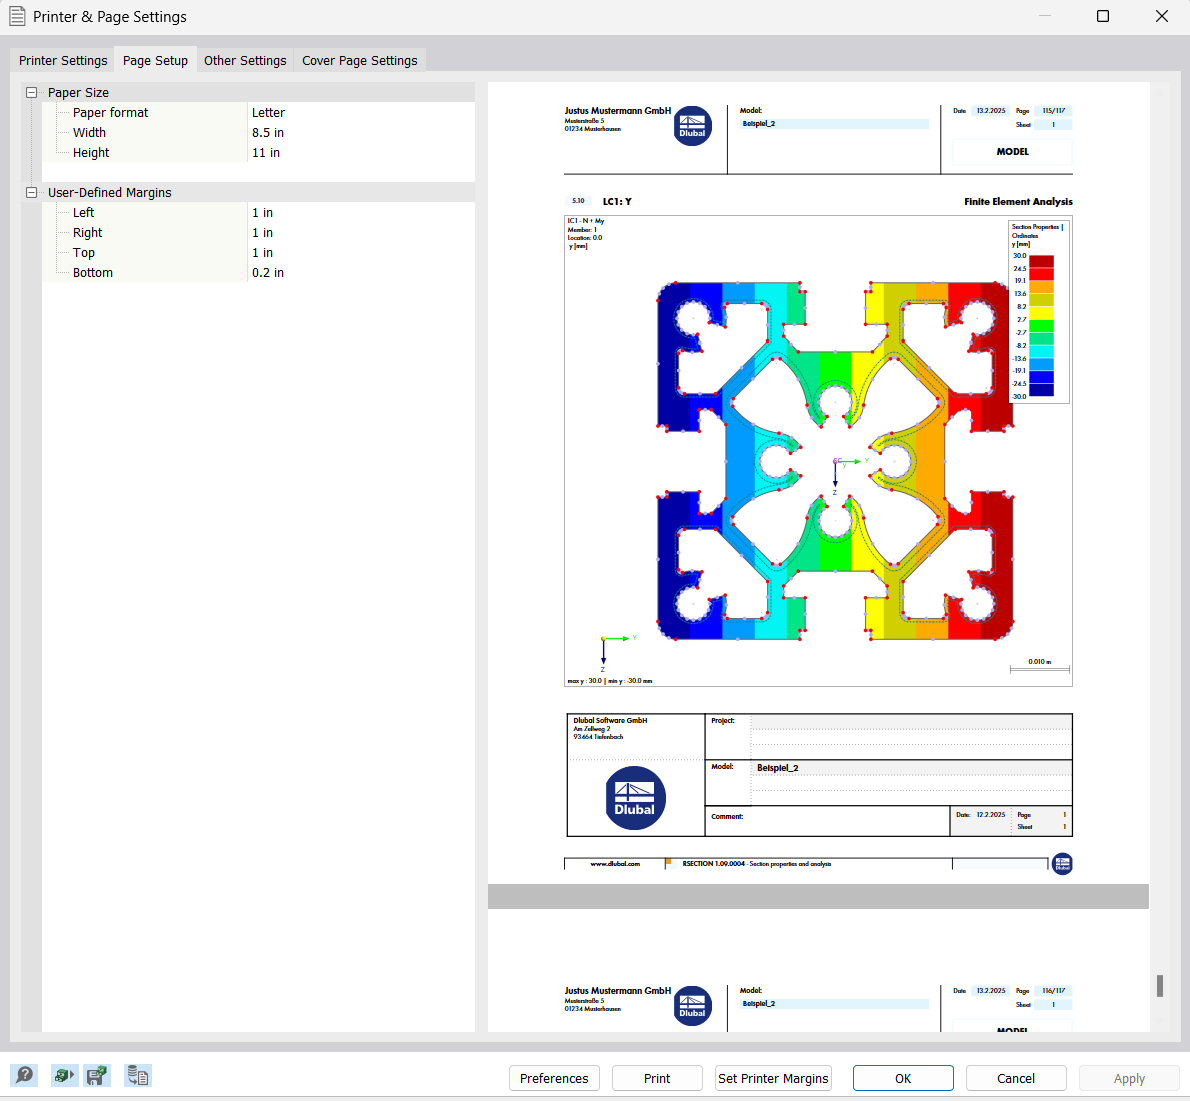Open the Paper format dropdown showing Letter

pos(350,112)
